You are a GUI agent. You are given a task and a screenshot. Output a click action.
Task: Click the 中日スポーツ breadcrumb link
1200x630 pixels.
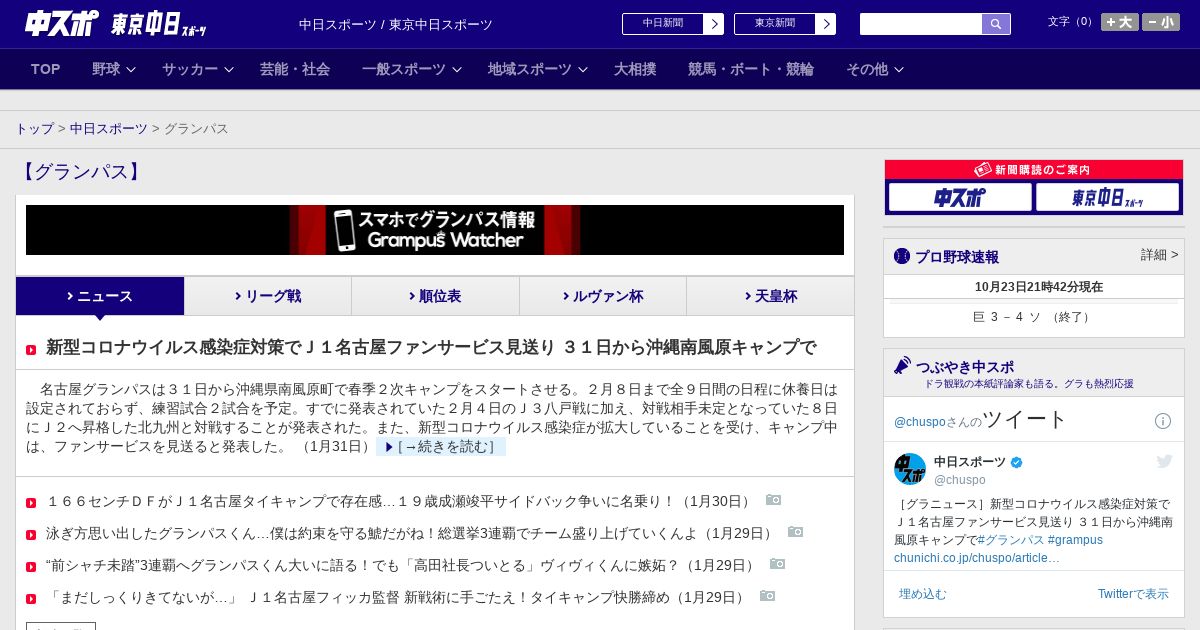point(109,129)
